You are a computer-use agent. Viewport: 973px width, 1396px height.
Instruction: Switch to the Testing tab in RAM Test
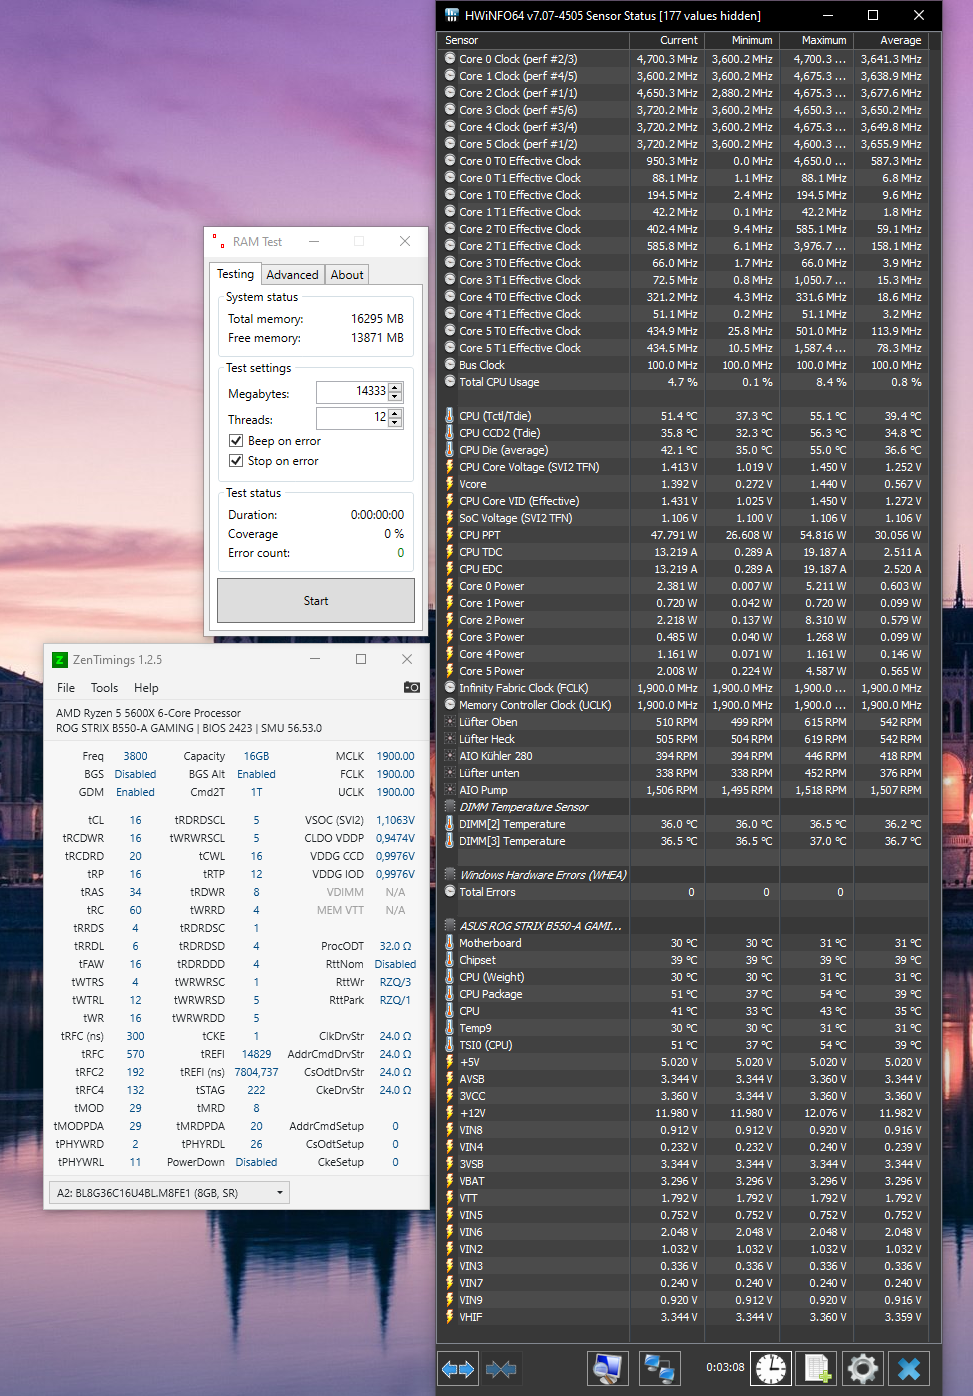click(x=236, y=274)
